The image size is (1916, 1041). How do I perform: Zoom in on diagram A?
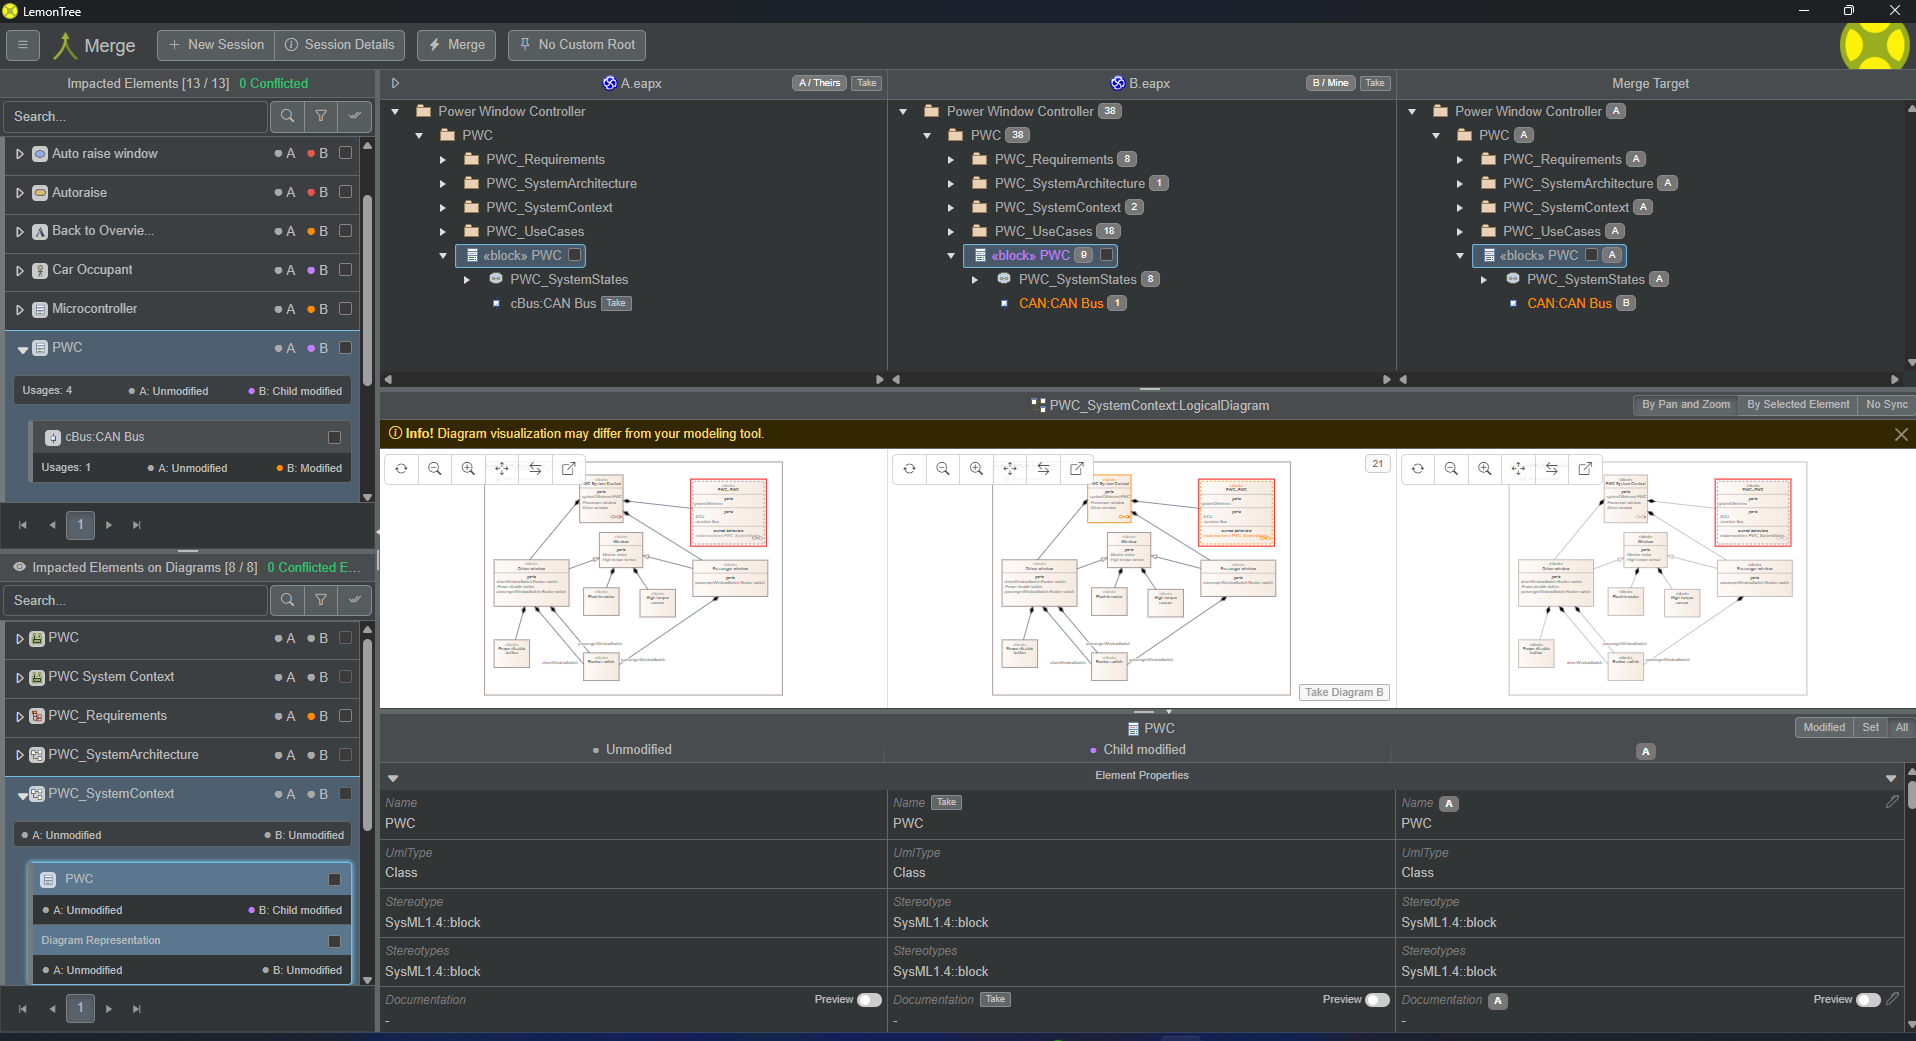468,468
